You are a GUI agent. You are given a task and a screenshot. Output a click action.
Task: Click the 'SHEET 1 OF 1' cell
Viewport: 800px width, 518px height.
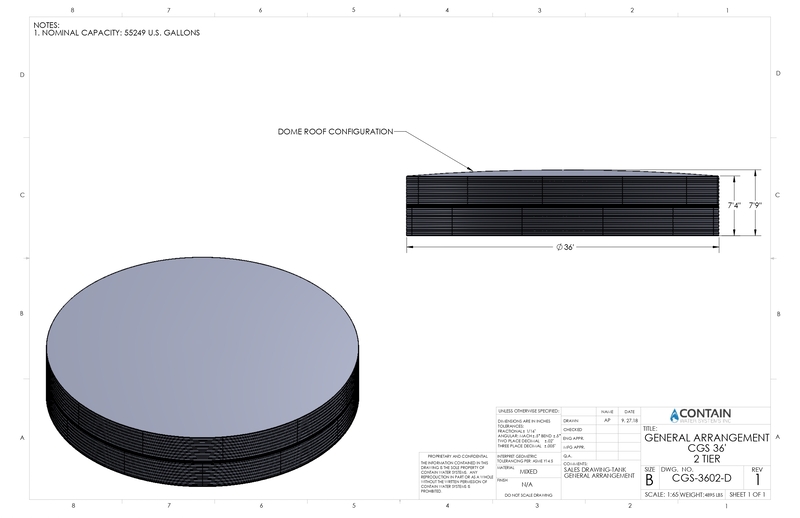[x=747, y=495]
